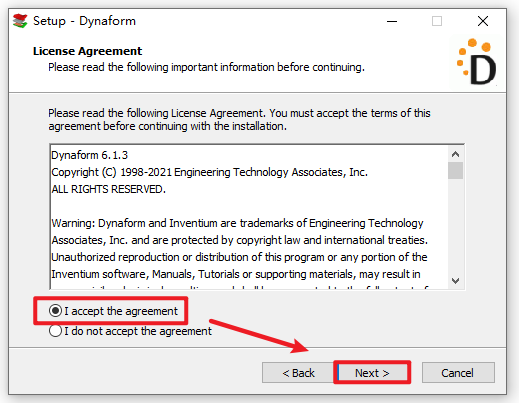Screen dimensions: 519x403
Task: Click the greyed-out maximize window button
Action: coord(437,21)
